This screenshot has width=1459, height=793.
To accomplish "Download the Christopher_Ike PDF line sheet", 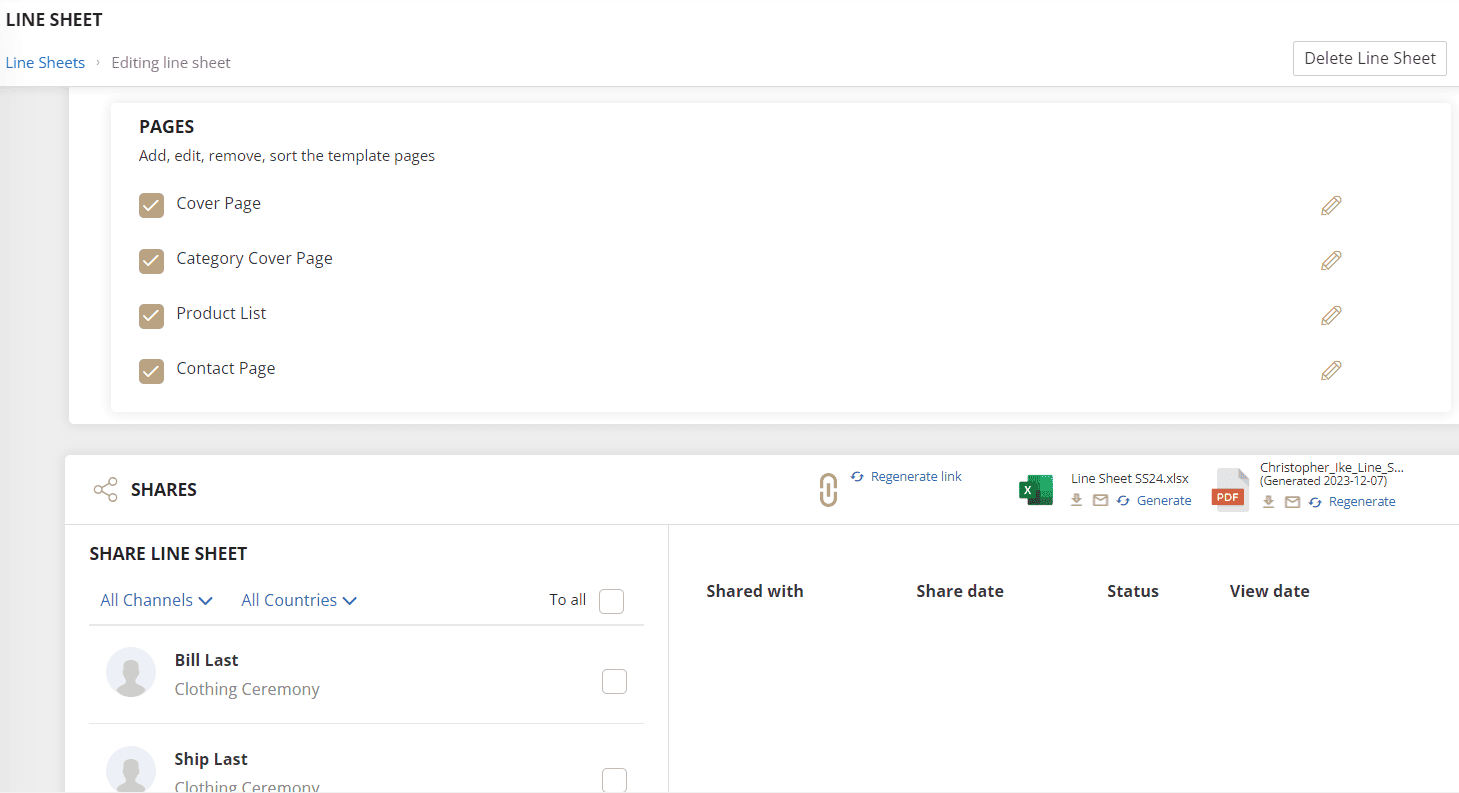I will [1268, 501].
